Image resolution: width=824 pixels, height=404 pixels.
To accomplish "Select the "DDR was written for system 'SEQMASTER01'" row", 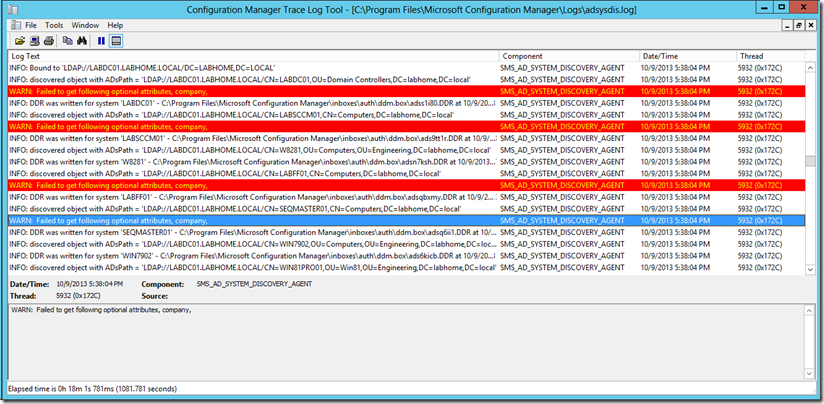I will (406, 232).
